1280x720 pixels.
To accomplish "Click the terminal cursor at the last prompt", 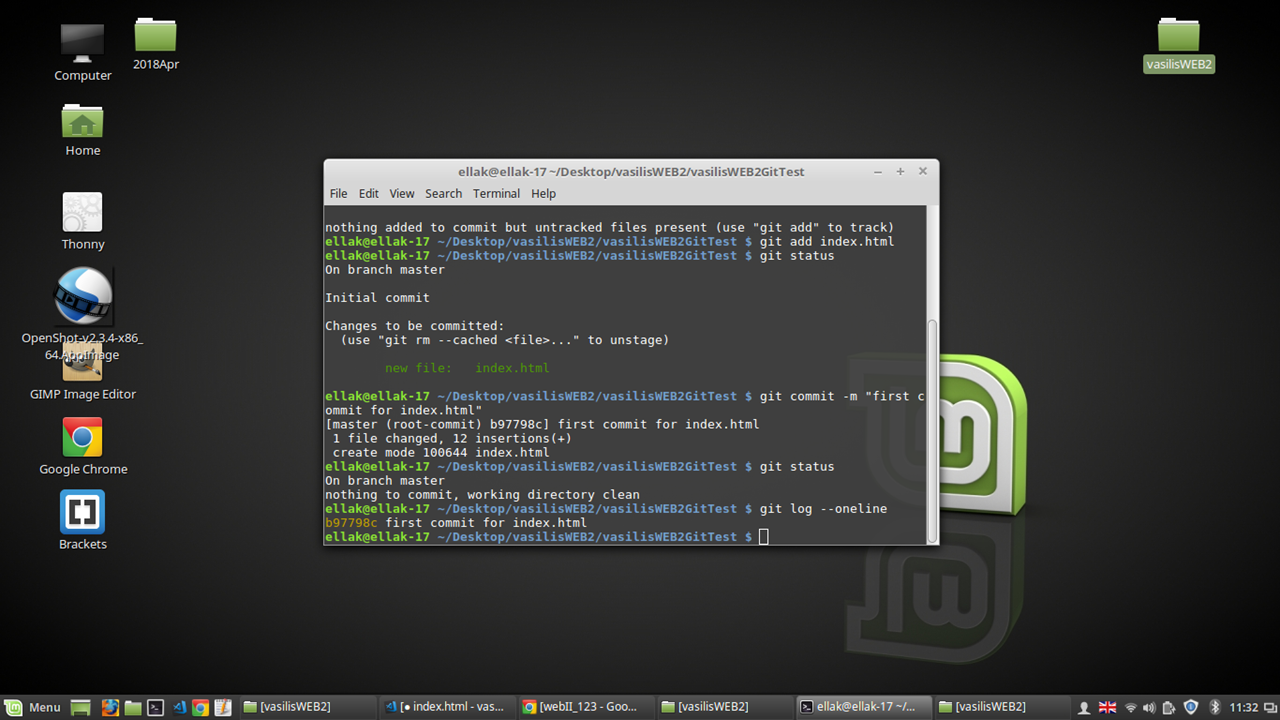I will click(x=764, y=537).
